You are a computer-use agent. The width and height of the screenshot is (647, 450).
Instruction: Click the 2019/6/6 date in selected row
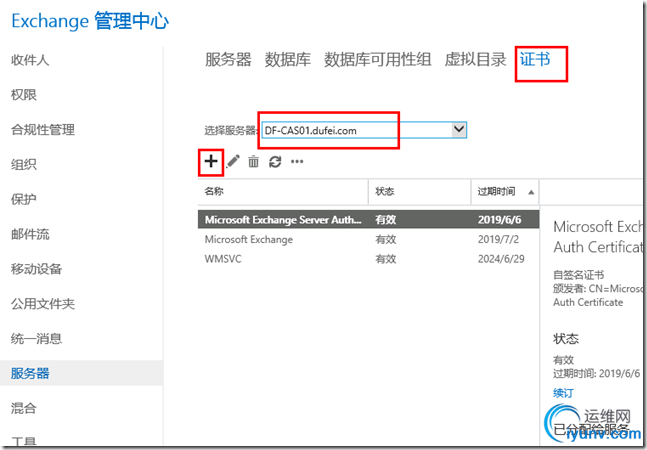tap(500, 219)
